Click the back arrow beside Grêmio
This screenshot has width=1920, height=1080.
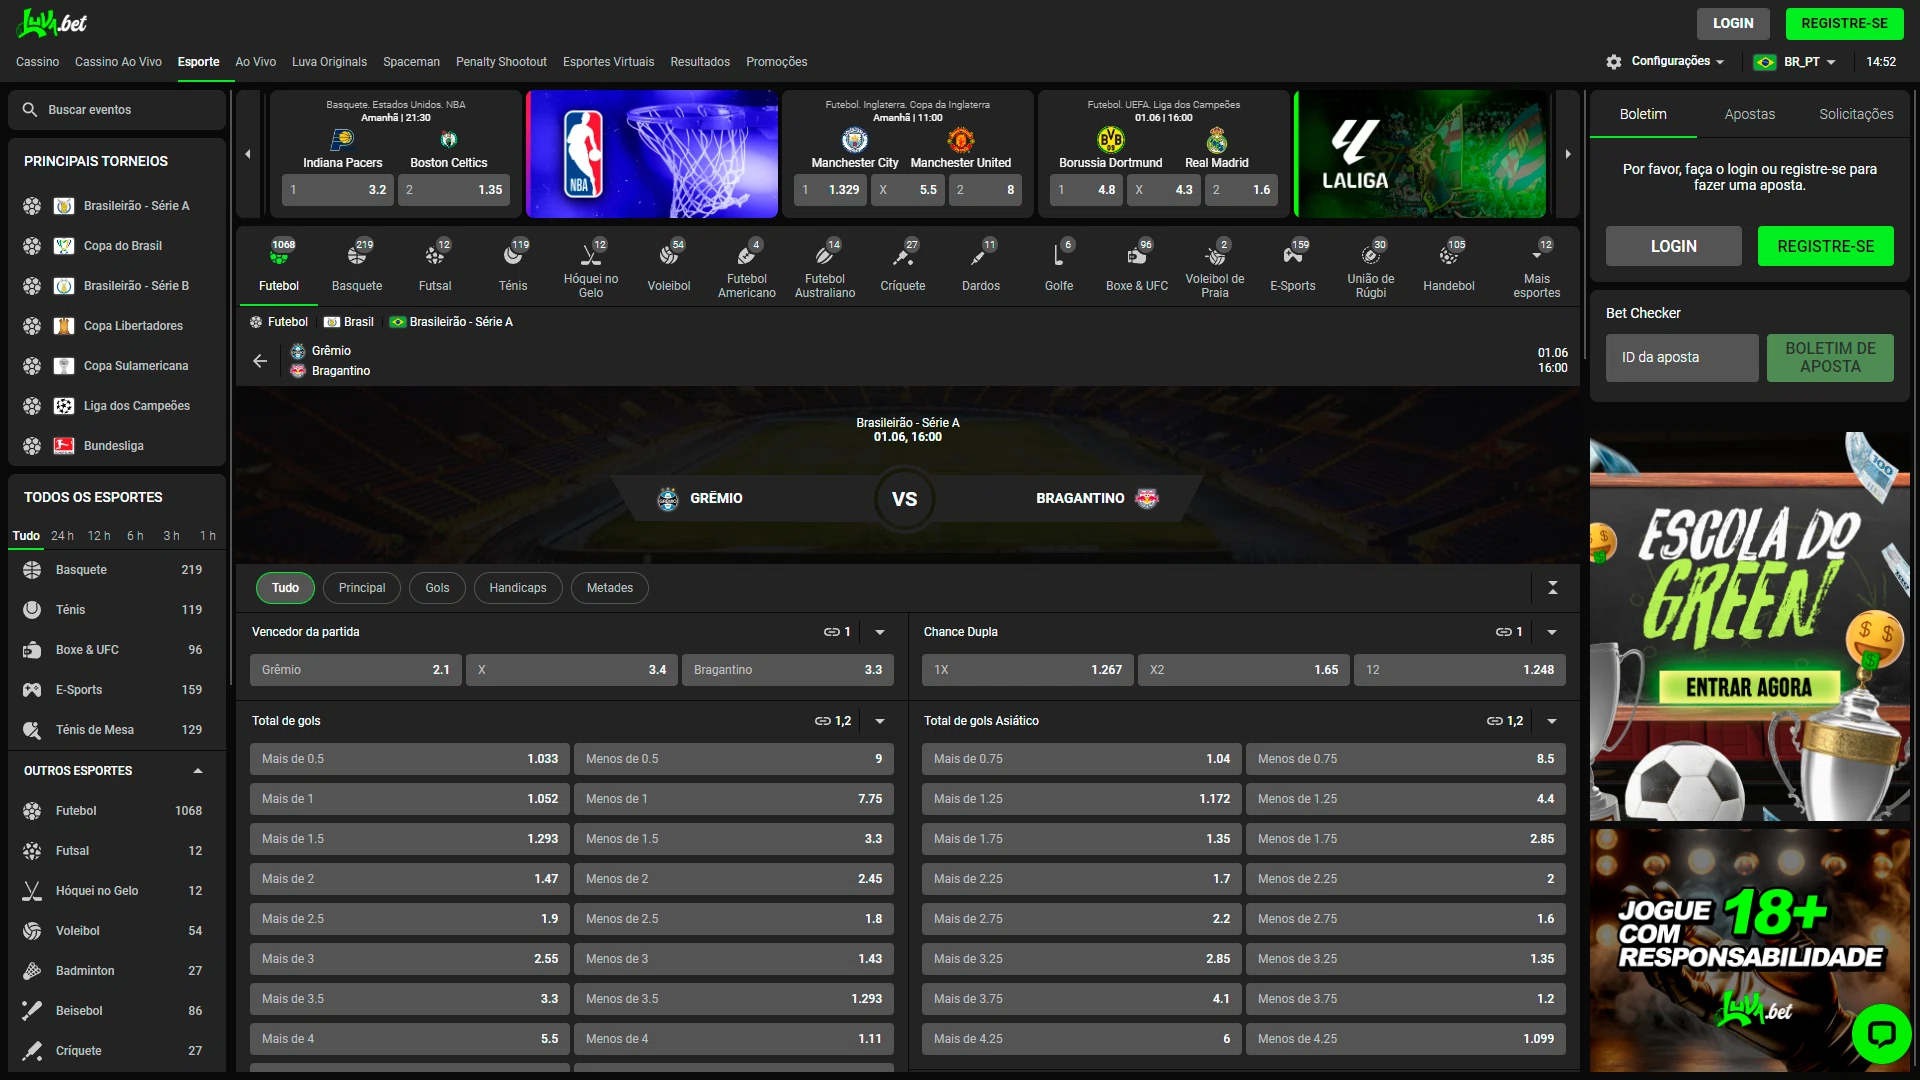coord(260,361)
